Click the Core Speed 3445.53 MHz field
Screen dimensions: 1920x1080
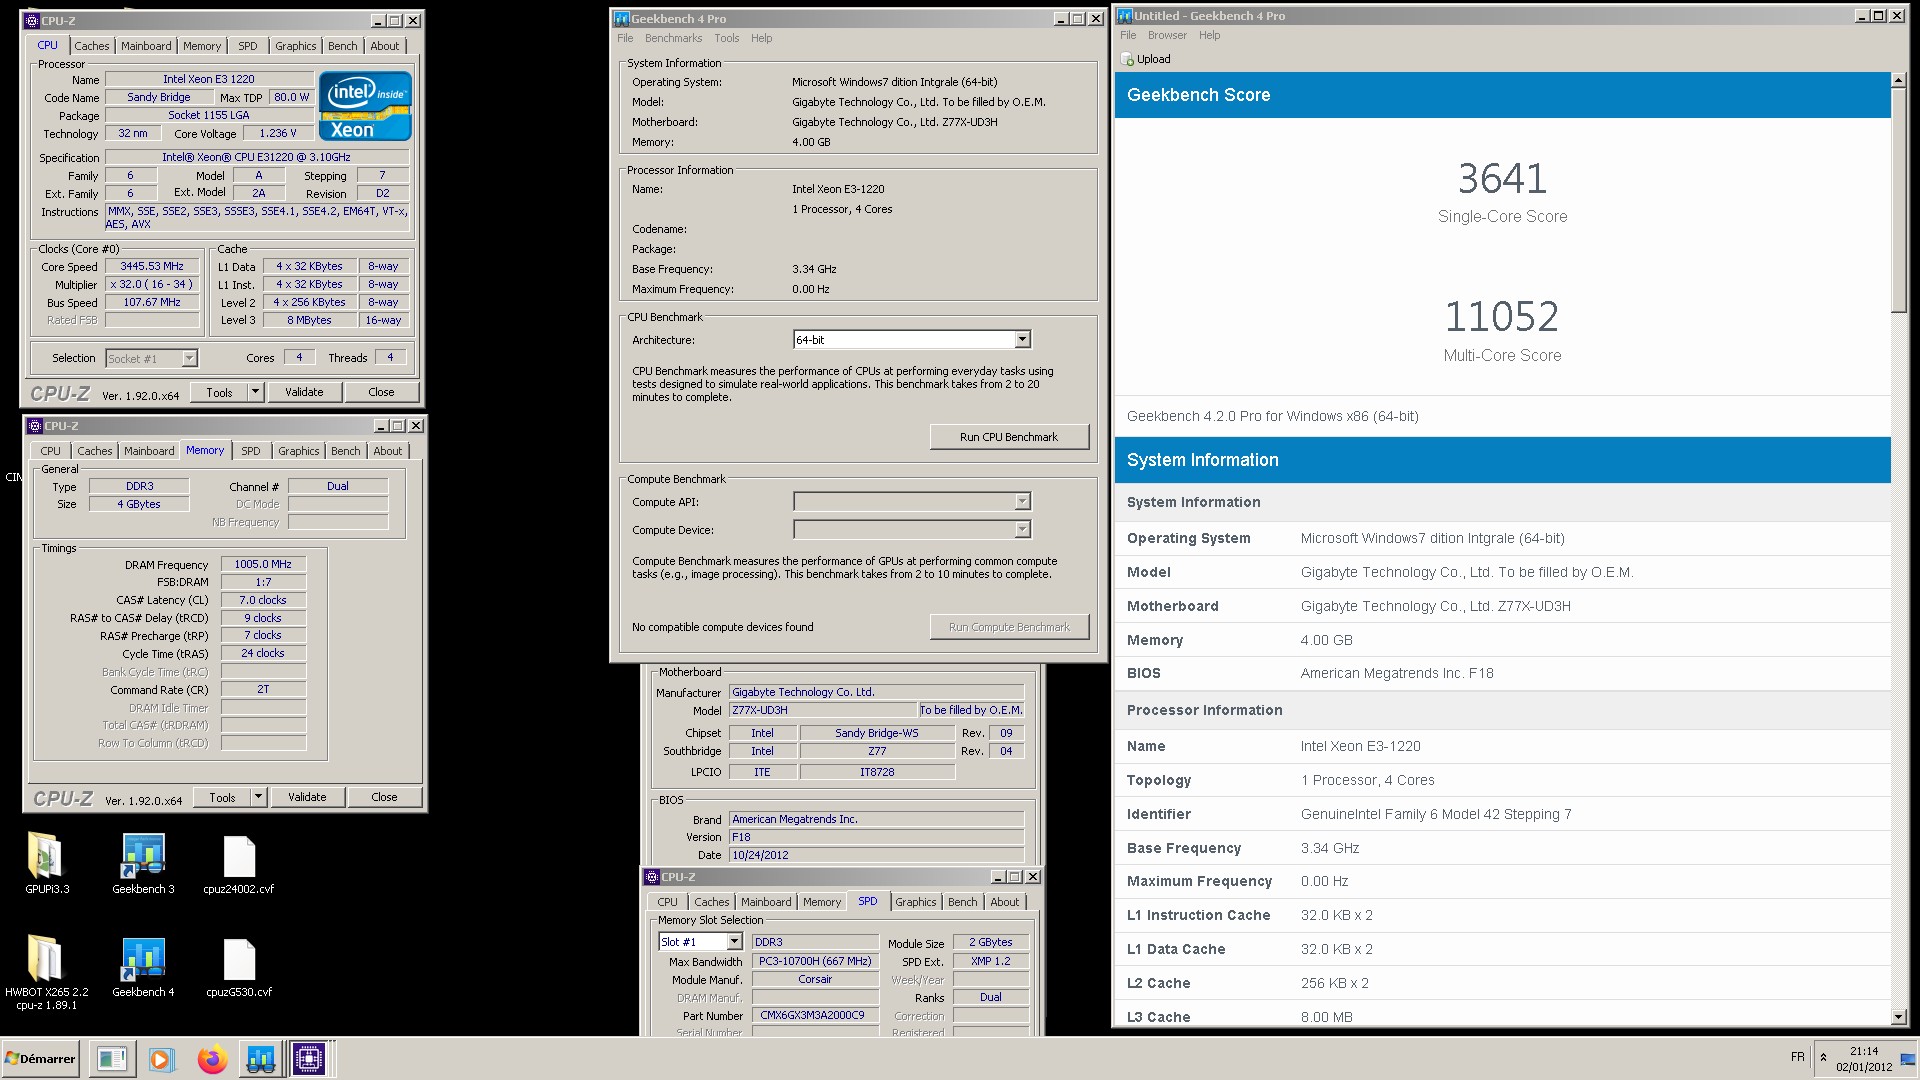152,267
